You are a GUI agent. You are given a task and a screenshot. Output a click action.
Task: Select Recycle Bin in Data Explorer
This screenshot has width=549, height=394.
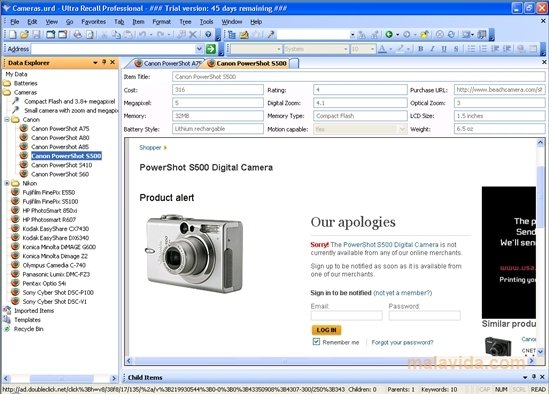point(28,329)
